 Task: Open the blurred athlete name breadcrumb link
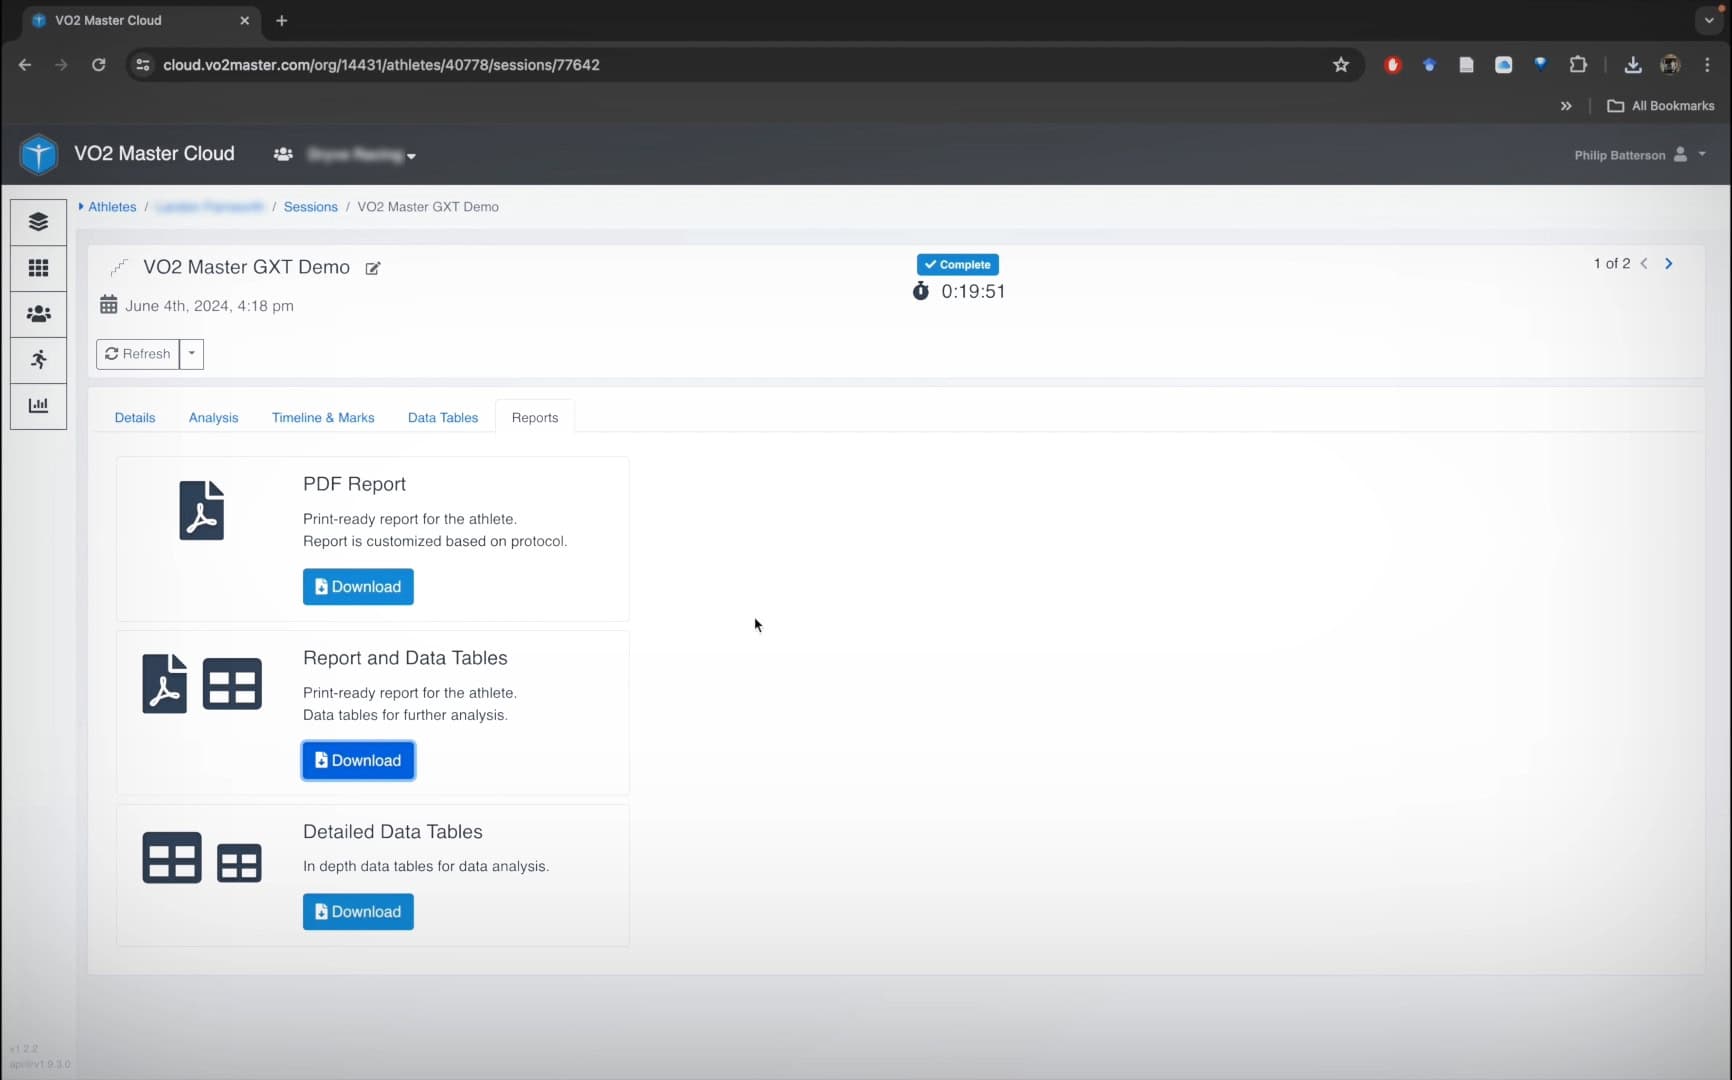click(x=209, y=207)
